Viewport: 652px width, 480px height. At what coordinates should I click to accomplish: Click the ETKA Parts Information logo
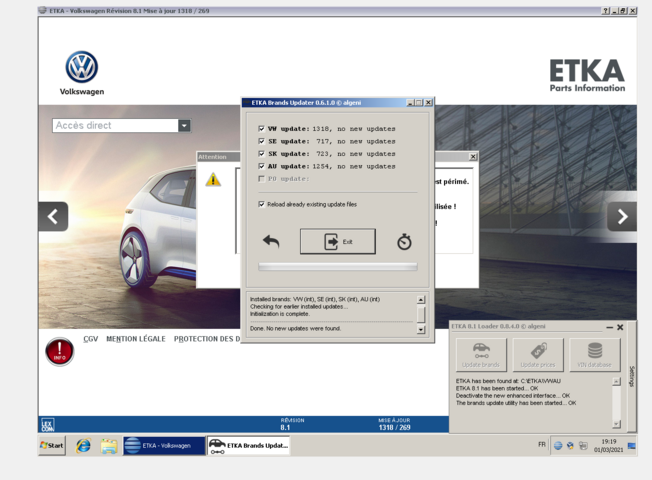click(587, 75)
